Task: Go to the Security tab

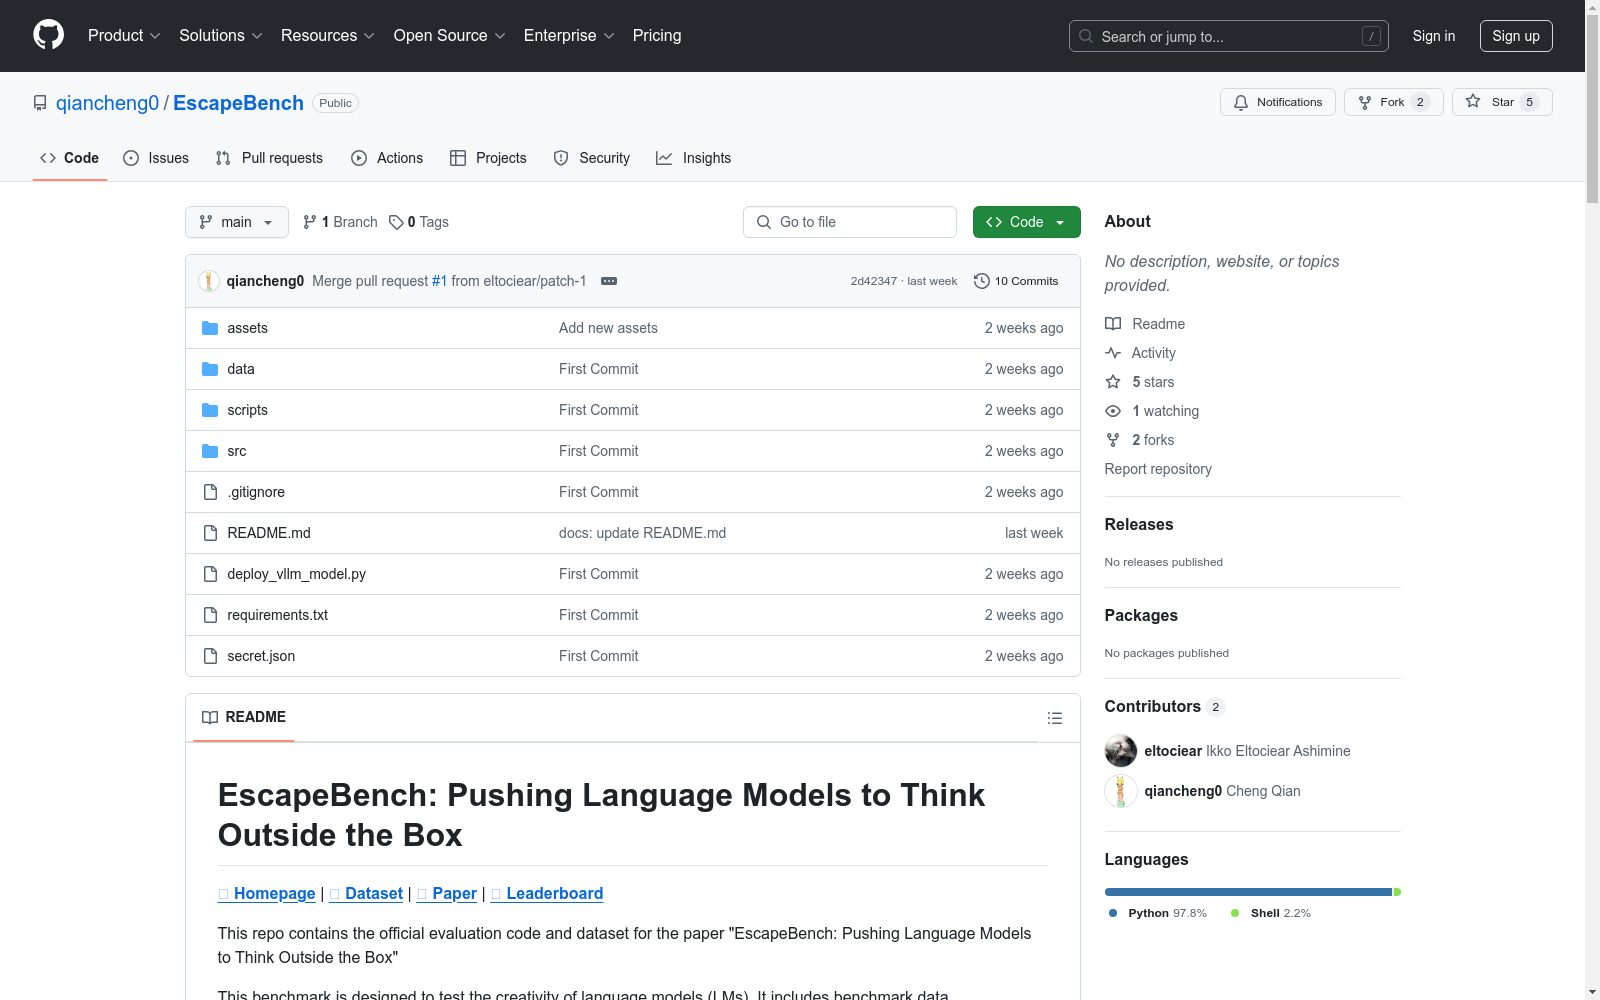Action: pyautogui.click(x=592, y=158)
